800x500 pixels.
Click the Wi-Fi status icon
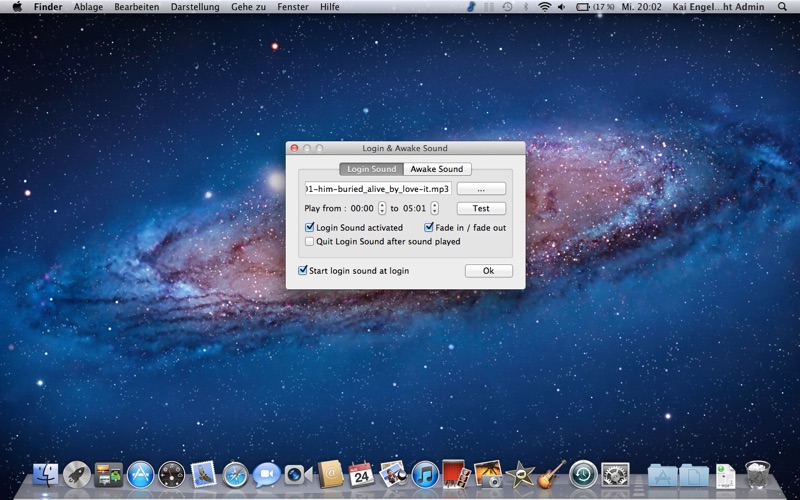point(544,7)
